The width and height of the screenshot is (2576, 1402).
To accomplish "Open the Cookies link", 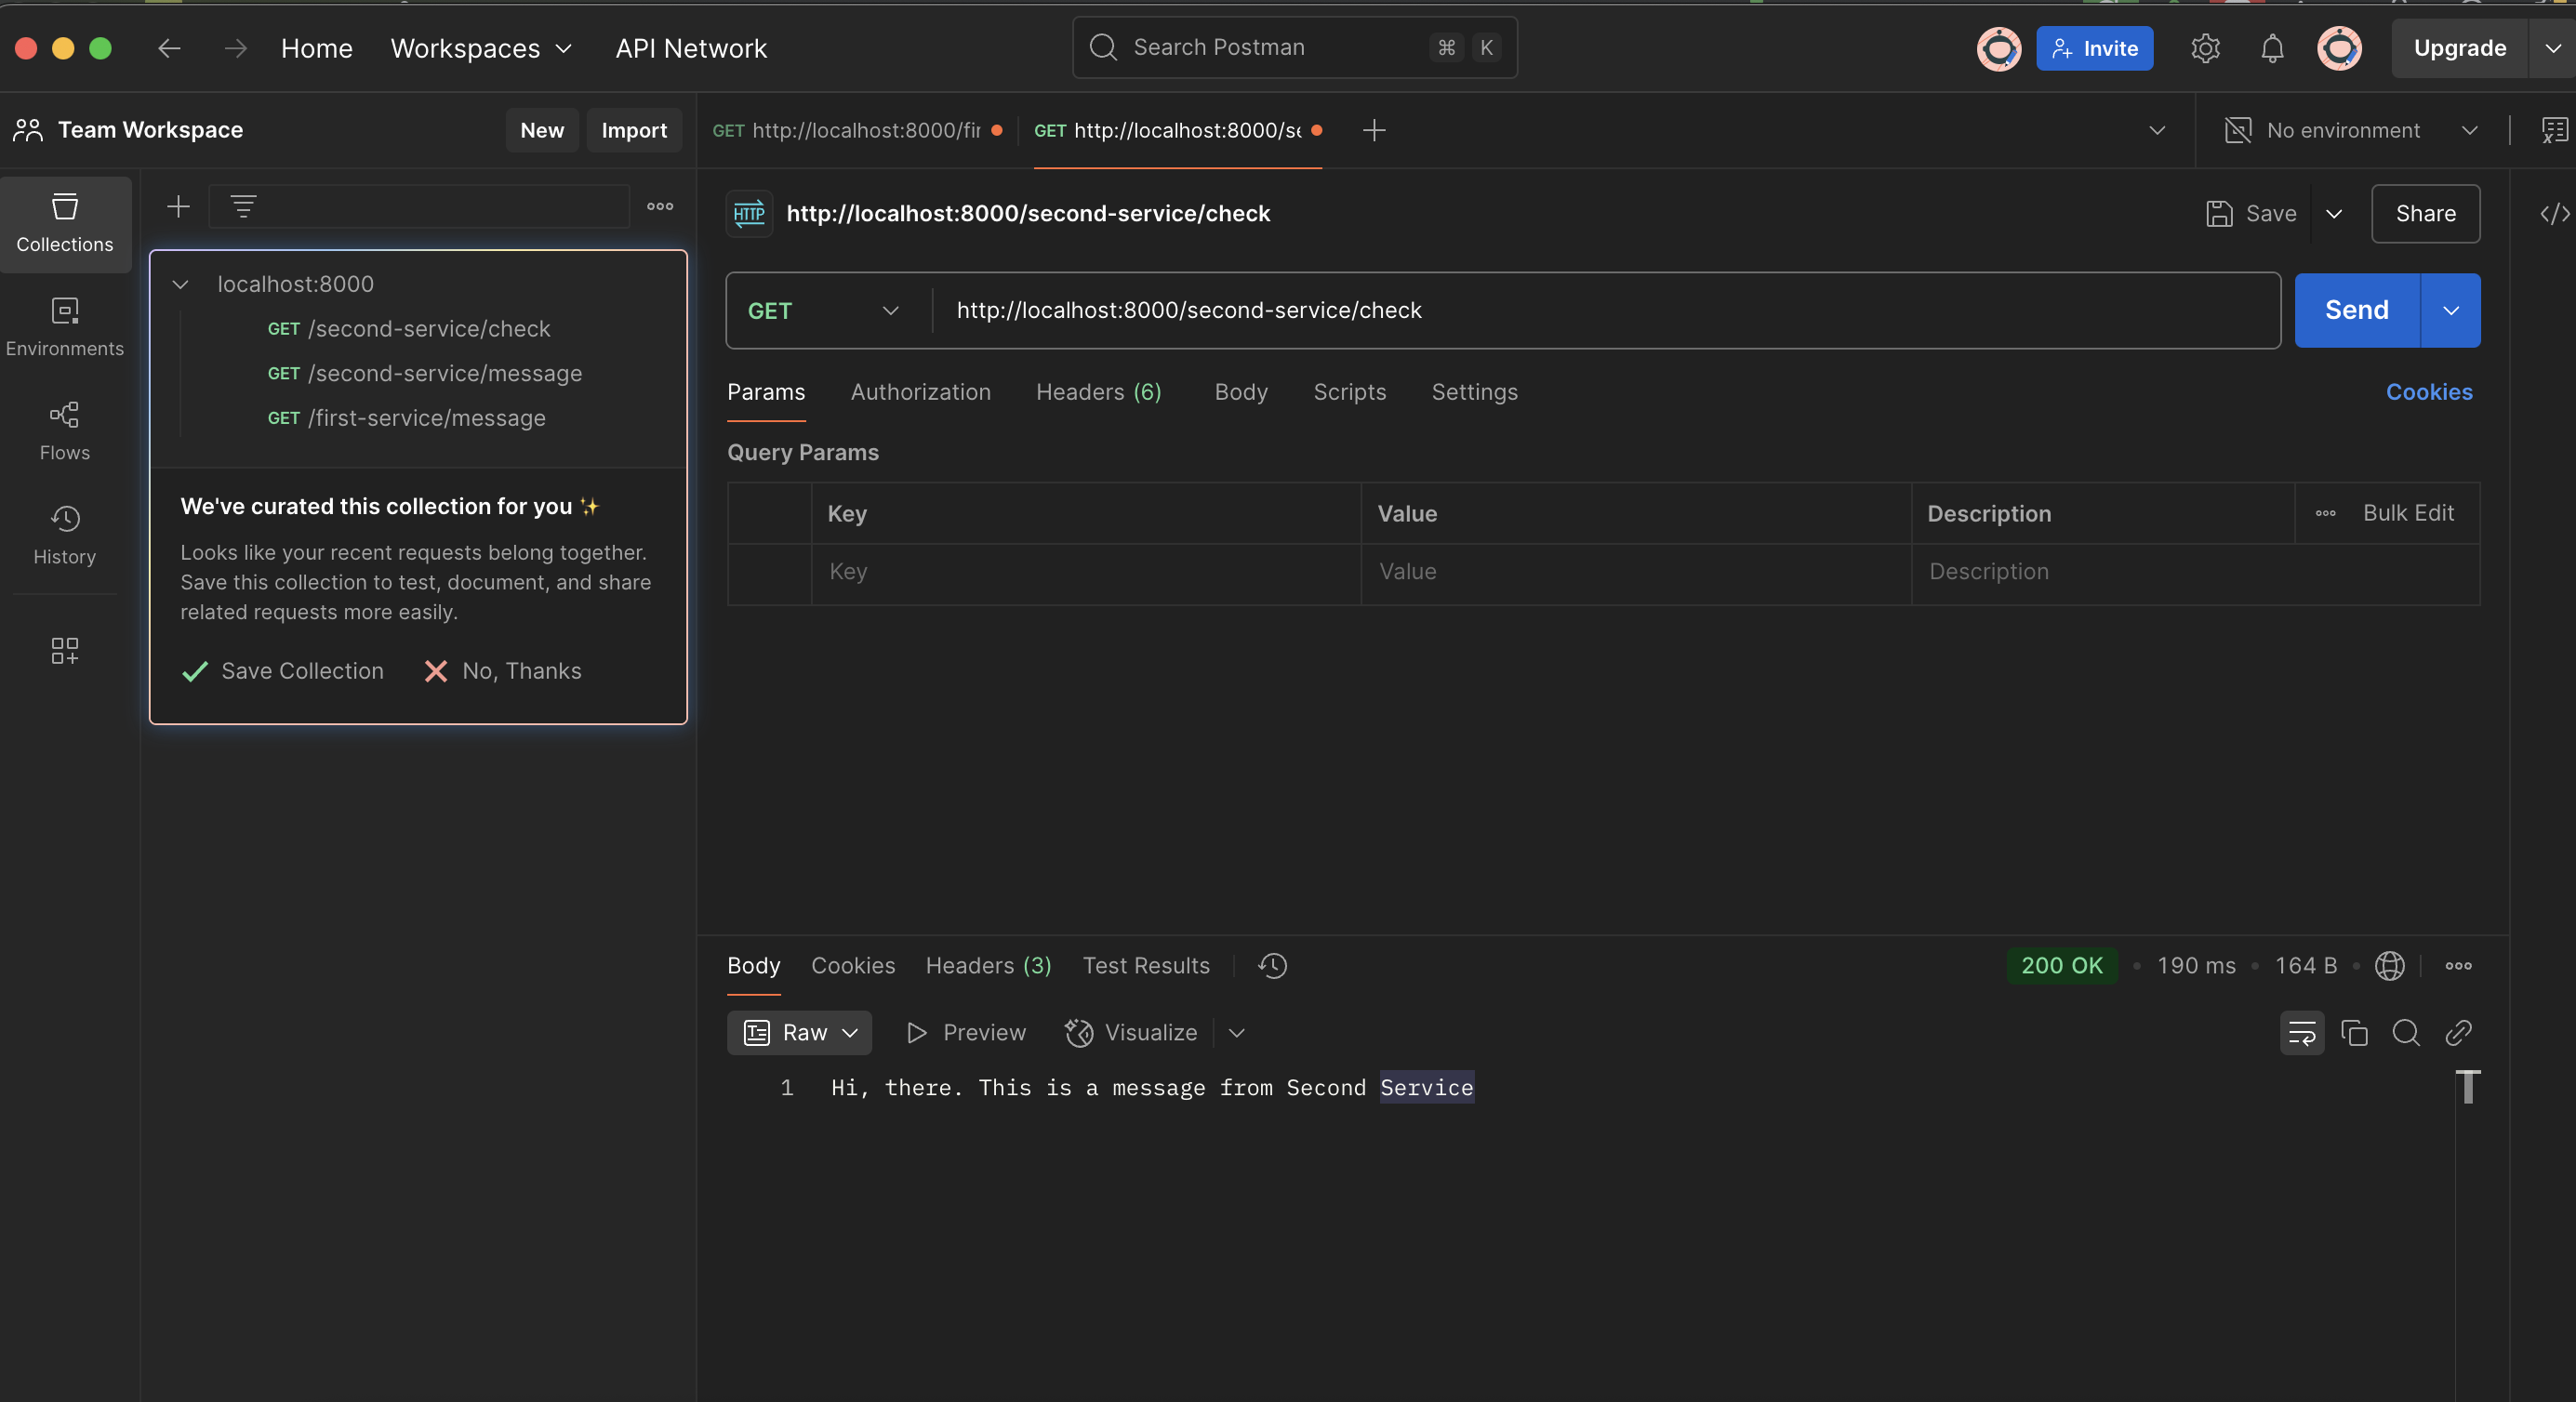I will [x=2428, y=392].
